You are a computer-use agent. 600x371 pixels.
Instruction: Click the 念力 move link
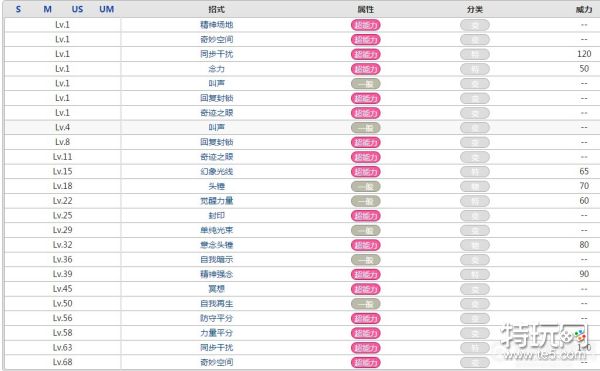click(217, 69)
